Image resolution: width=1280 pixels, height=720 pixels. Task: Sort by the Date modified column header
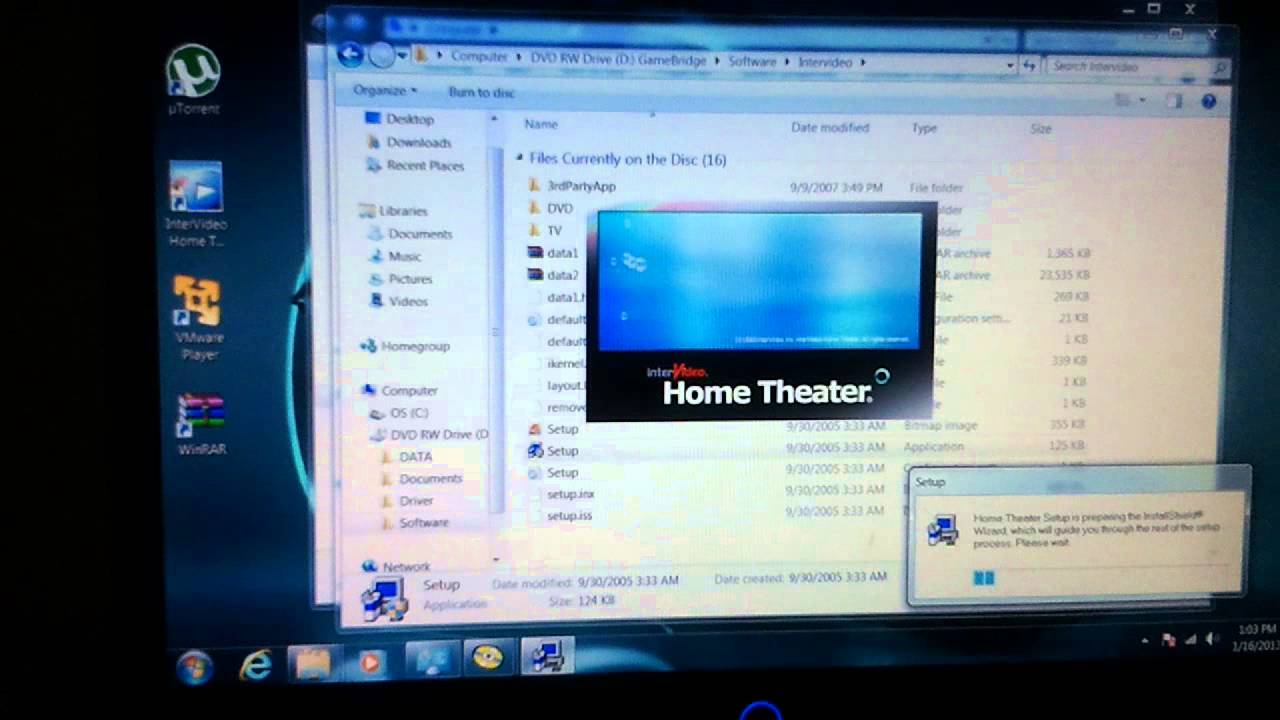click(830, 127)
